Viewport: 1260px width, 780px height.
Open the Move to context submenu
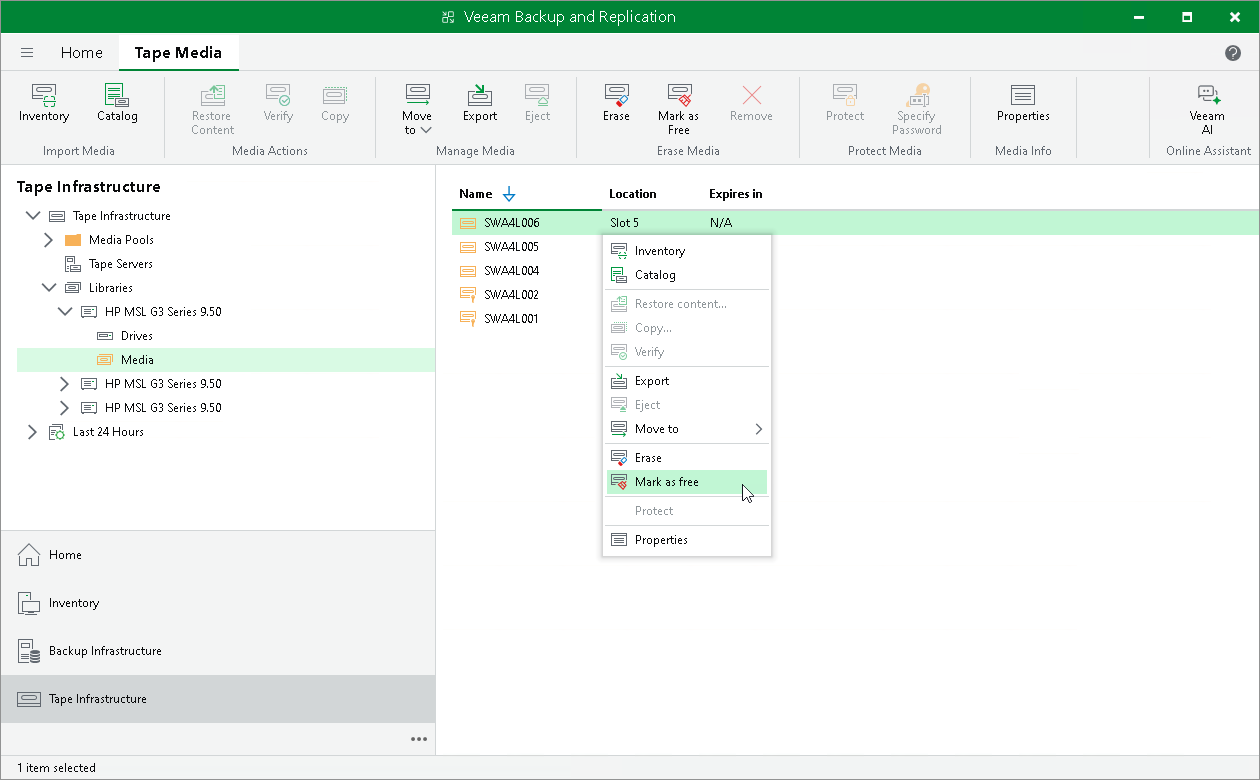coord(687,429)
